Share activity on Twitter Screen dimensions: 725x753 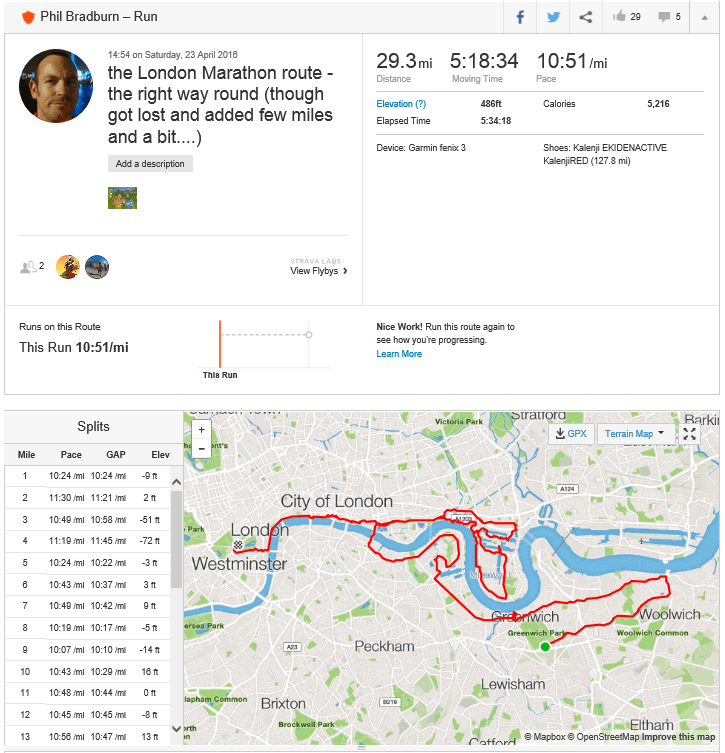(553, 17)
